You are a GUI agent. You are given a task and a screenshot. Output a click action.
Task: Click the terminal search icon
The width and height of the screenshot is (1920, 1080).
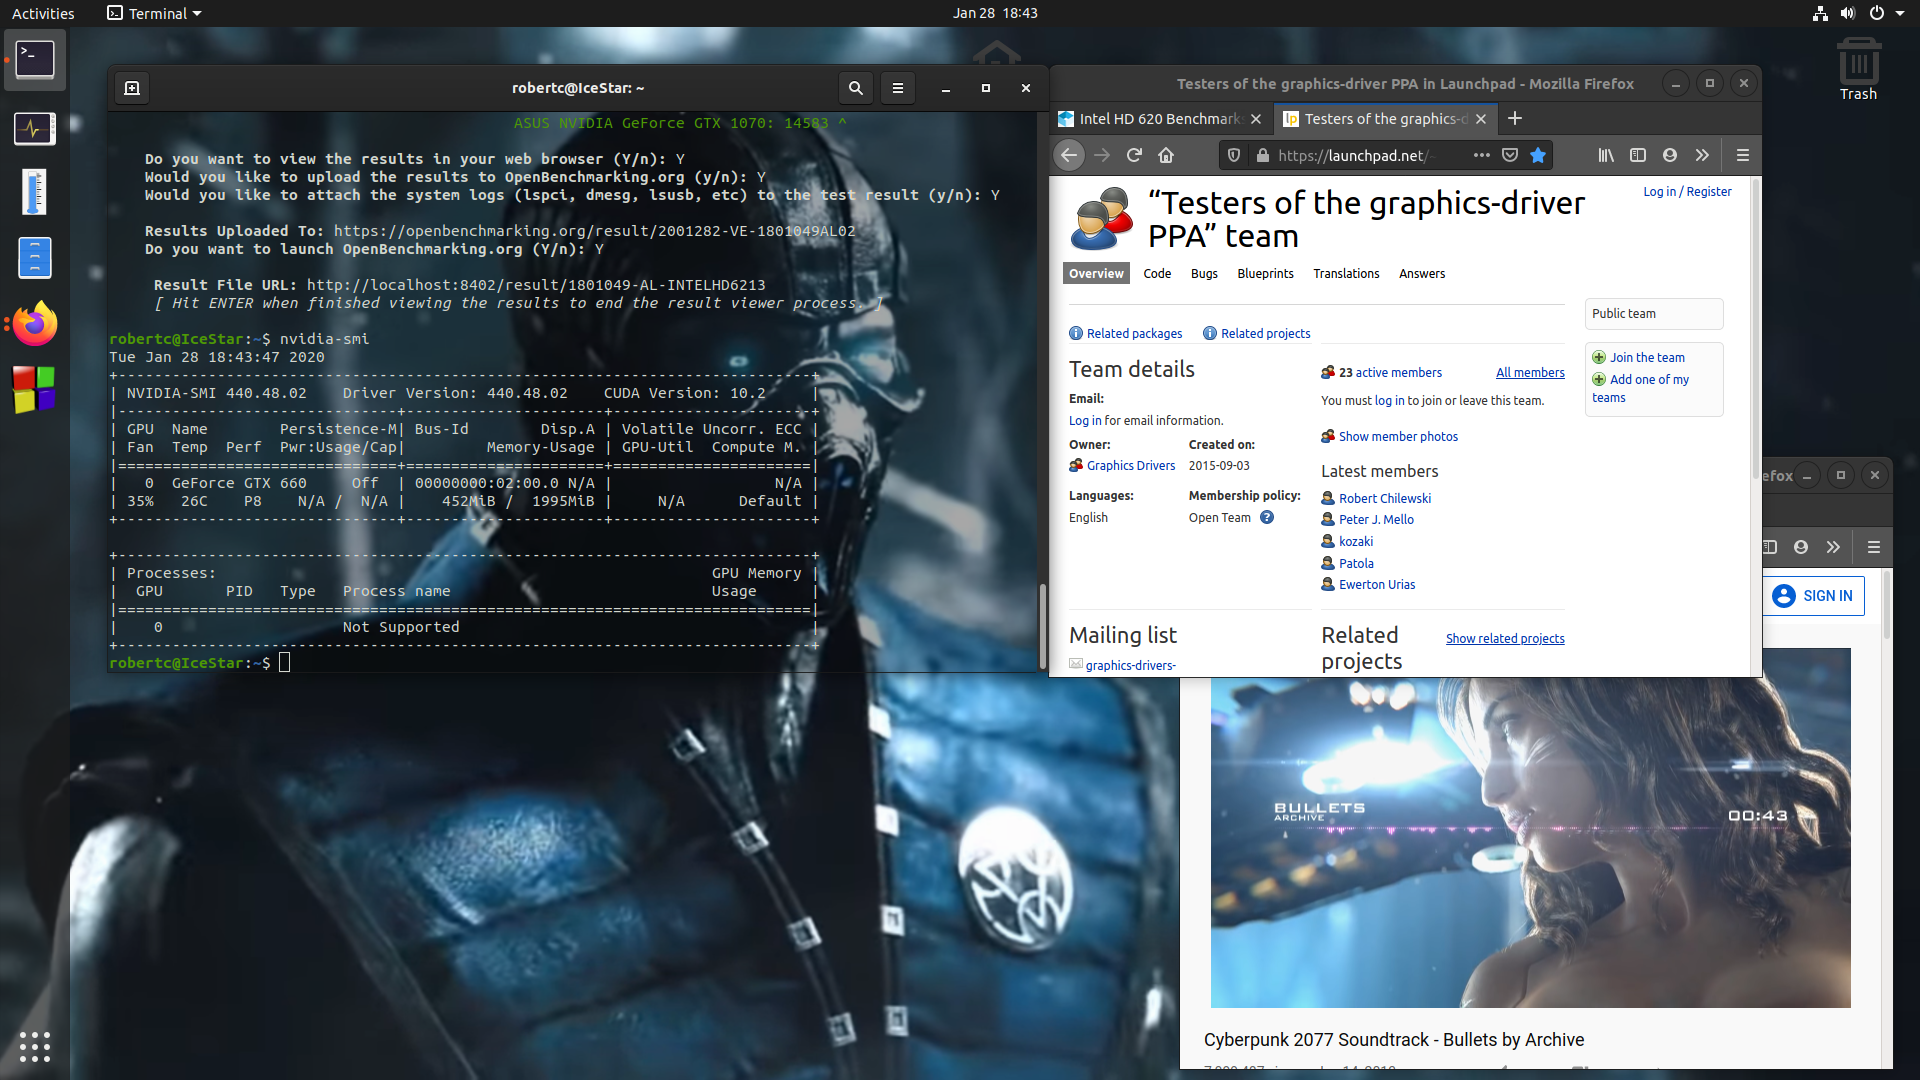[x=855, y=88]
